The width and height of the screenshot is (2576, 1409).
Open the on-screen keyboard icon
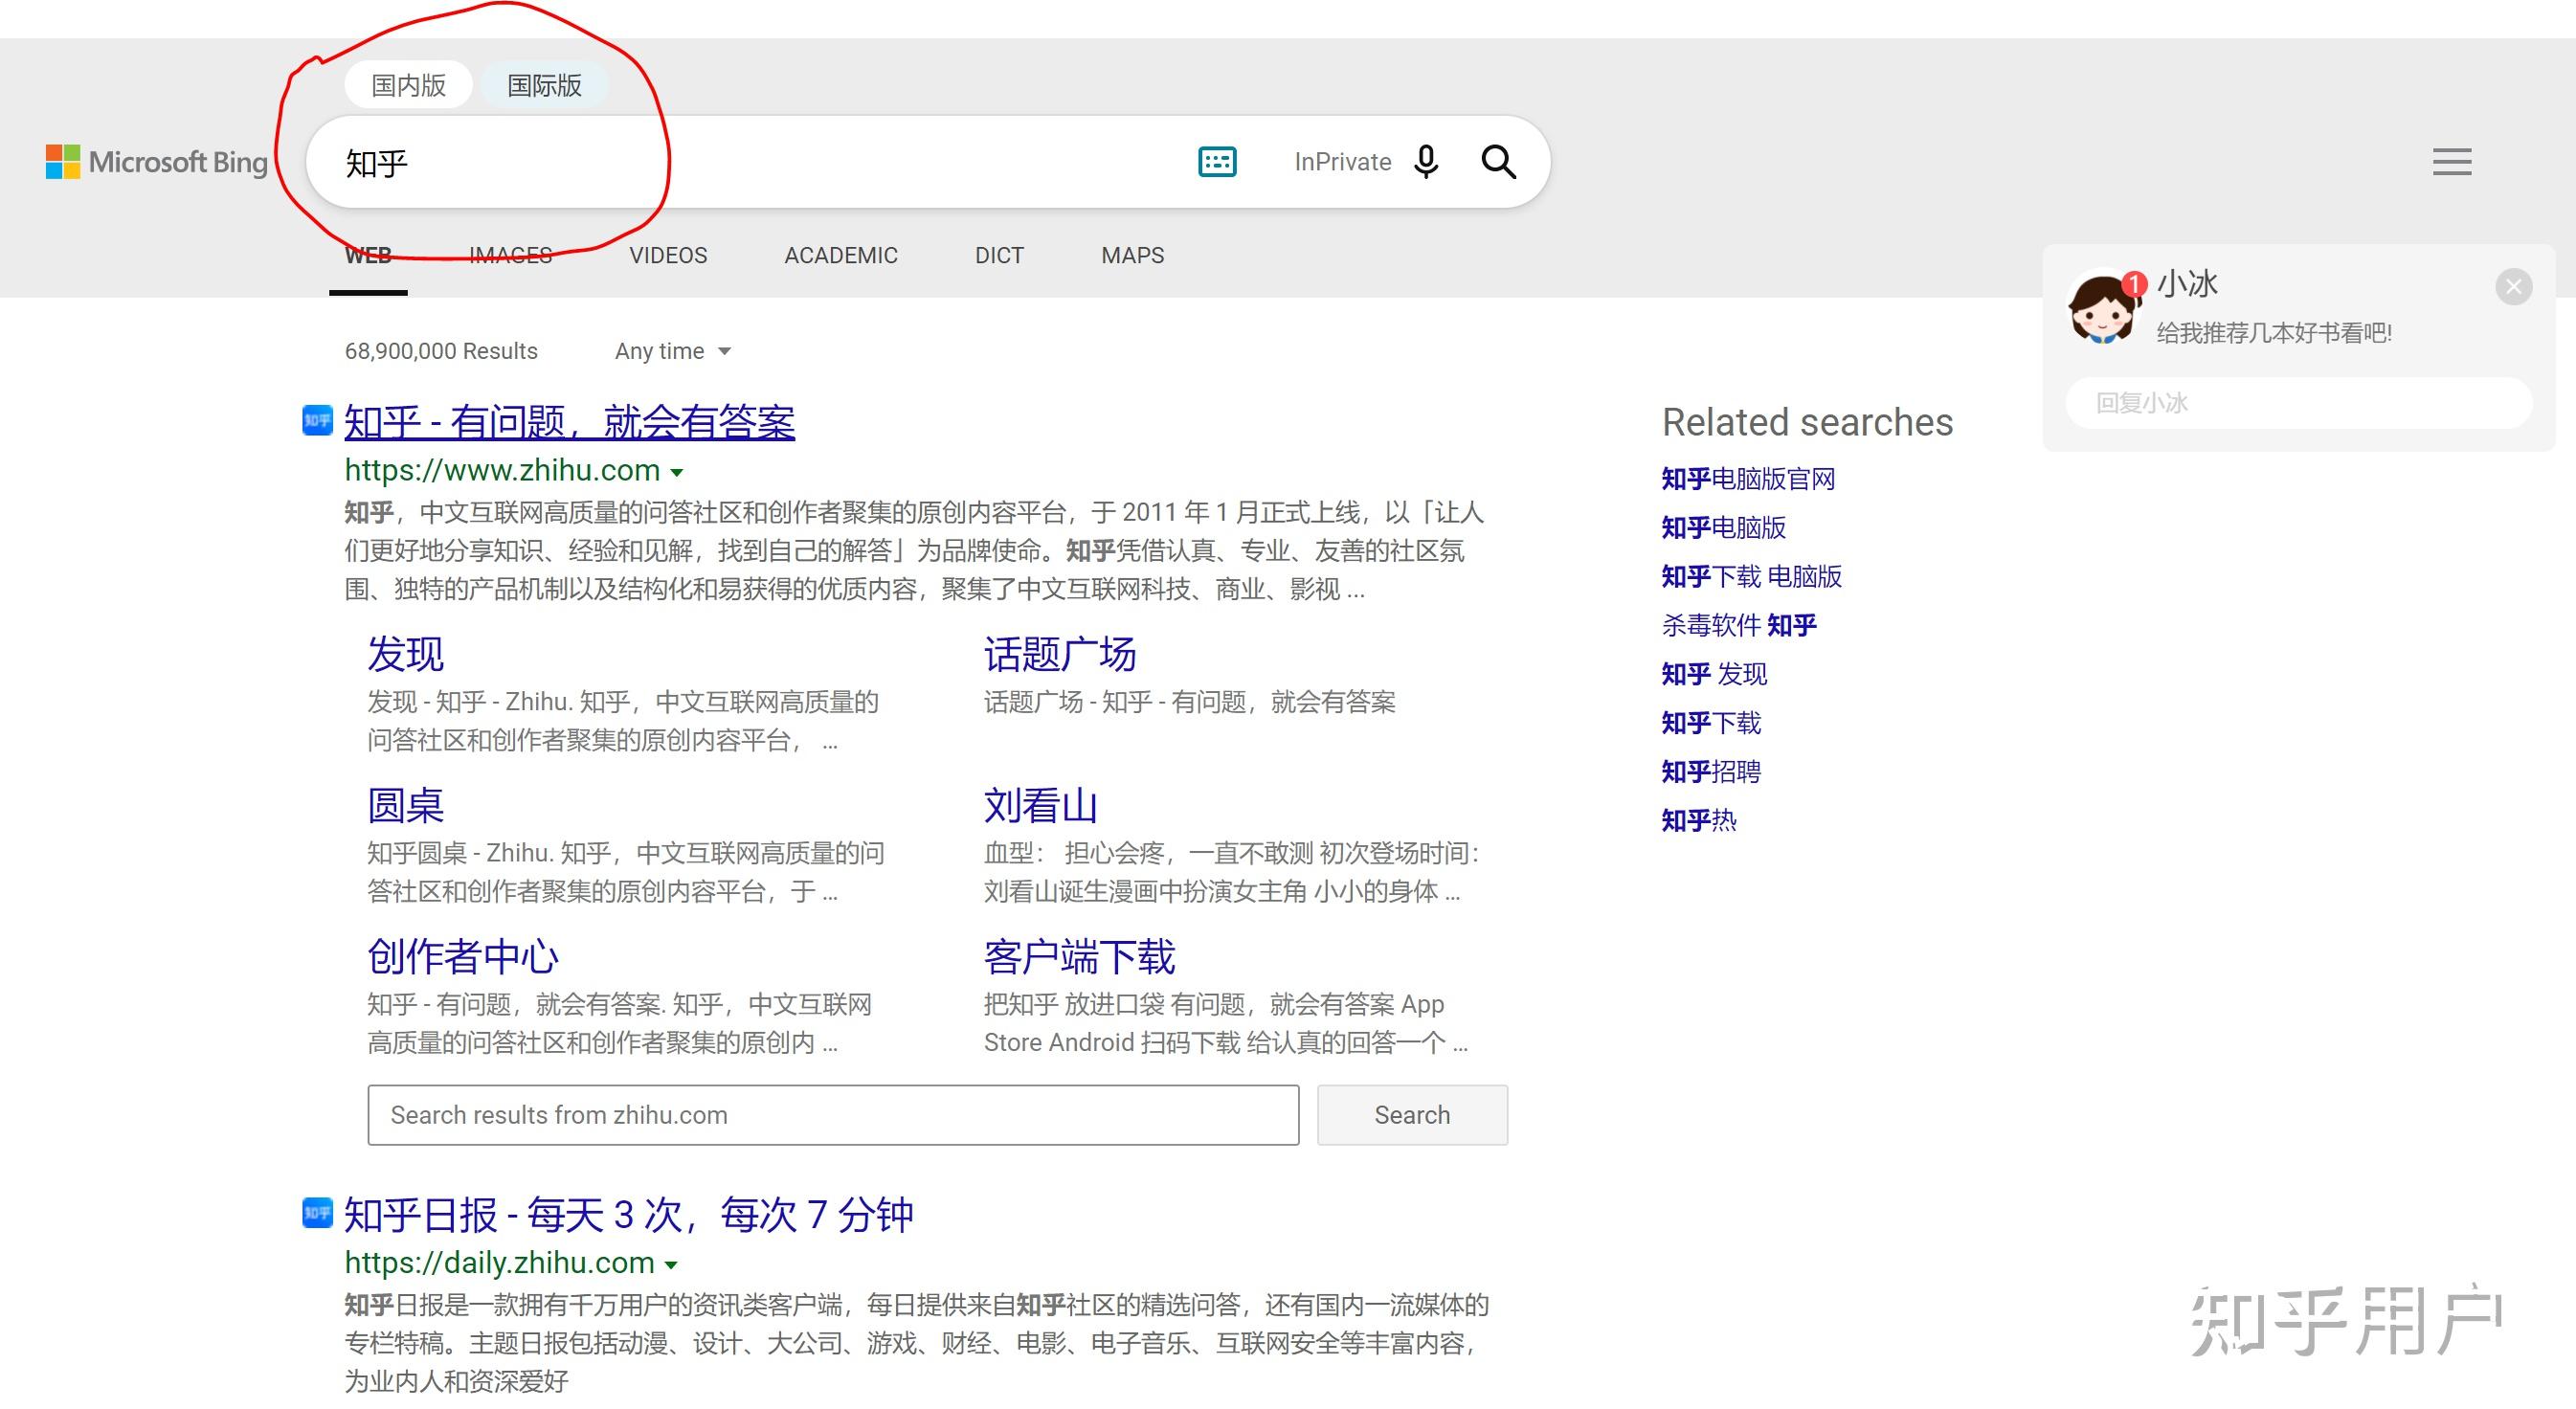(x=1217, y=162)
